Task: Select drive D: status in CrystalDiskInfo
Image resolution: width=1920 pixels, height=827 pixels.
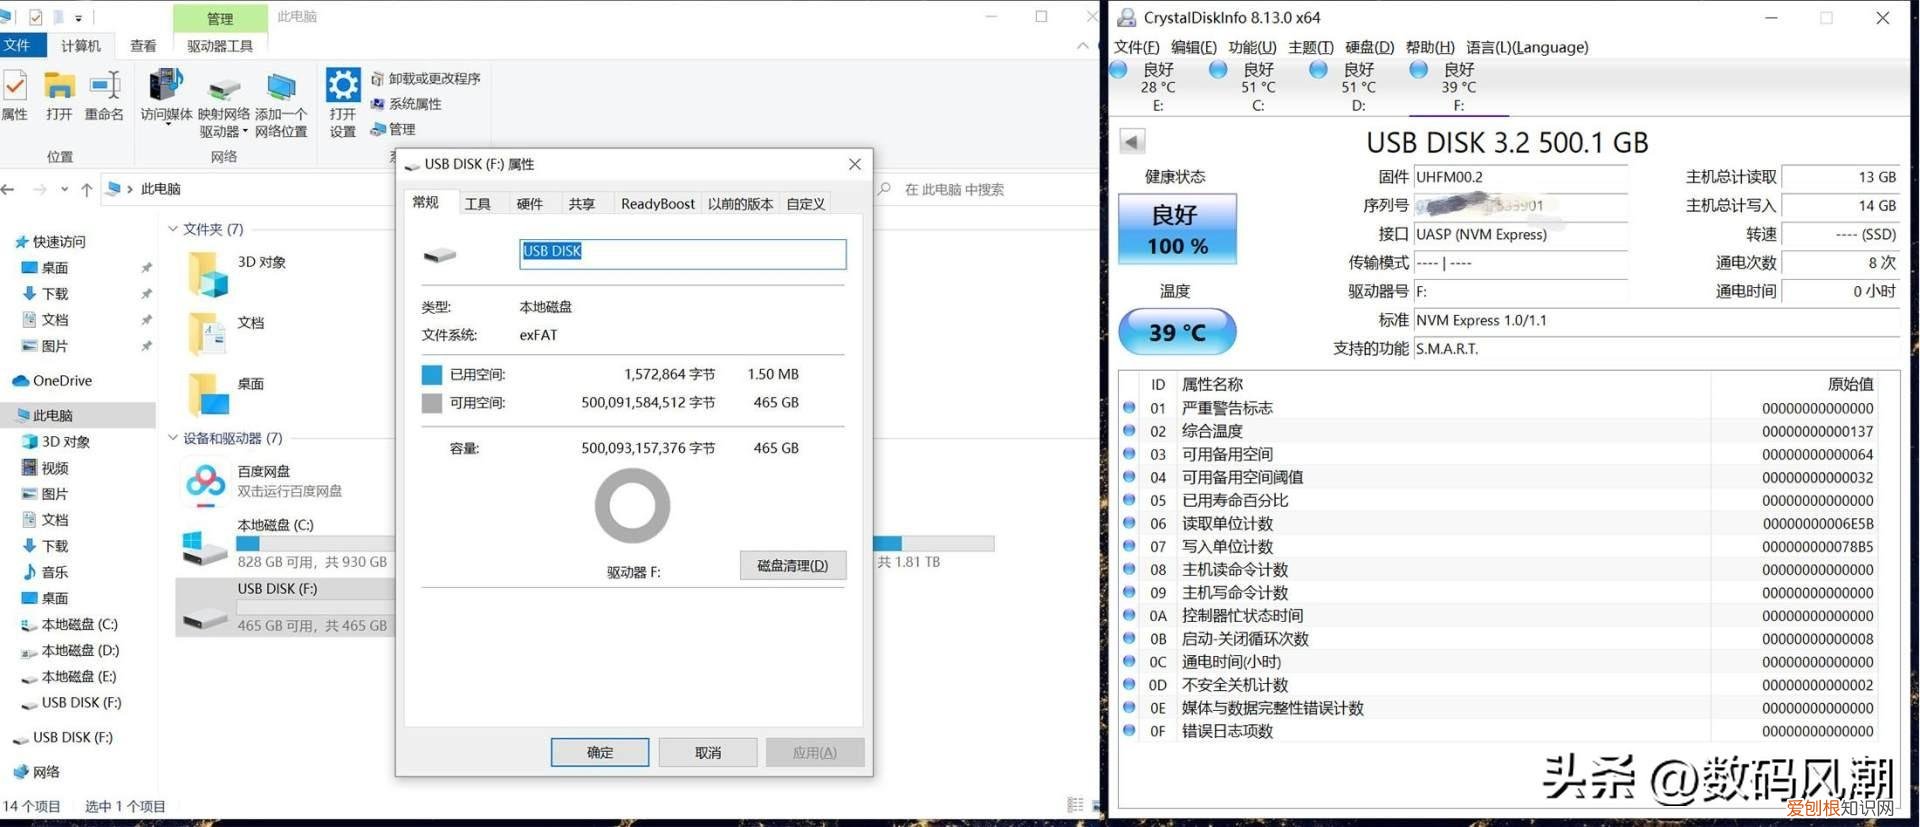Action: click(x=1357, y=86)
